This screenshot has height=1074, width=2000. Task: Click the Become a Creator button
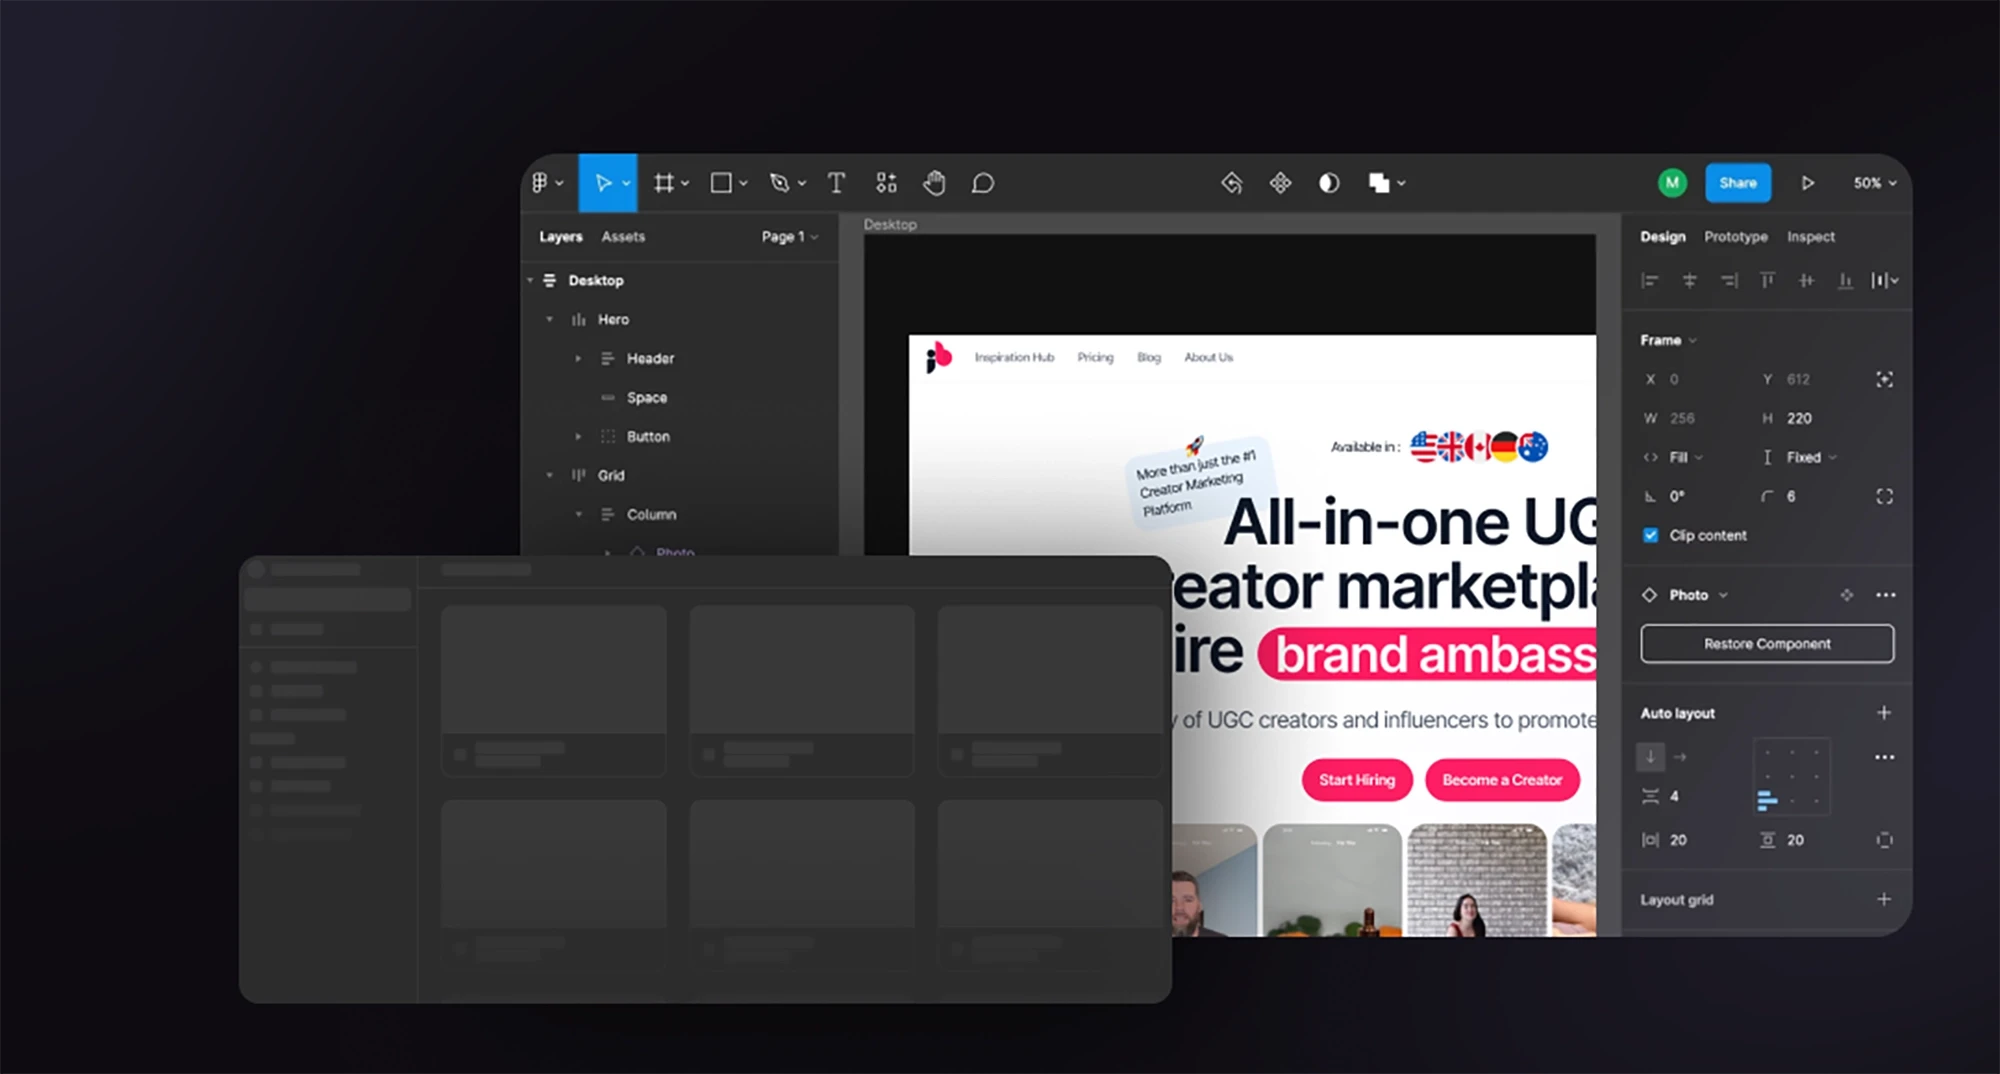pyautogui.click(x=1502, y=780)
